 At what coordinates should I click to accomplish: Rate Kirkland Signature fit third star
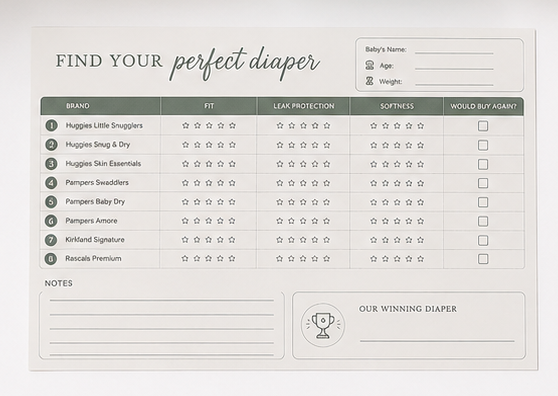[209, 240]
